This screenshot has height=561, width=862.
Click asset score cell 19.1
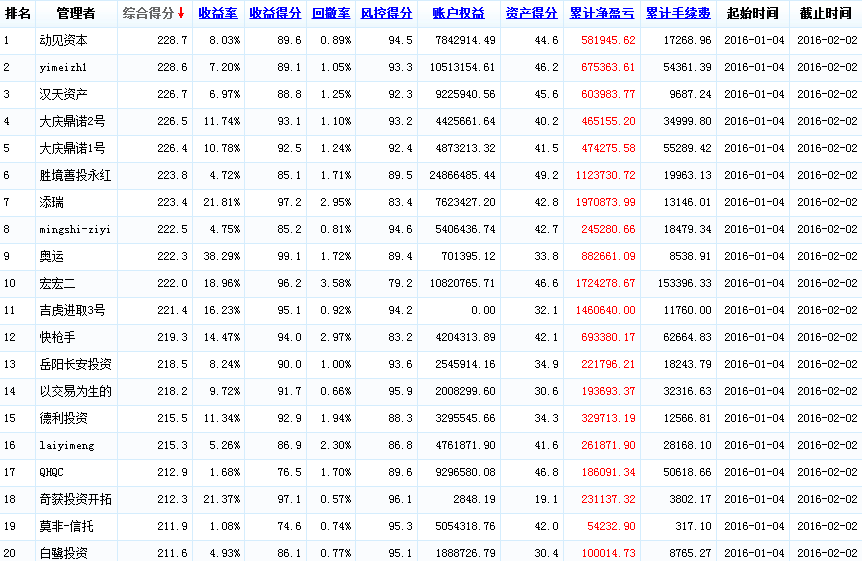click(546, 499)
